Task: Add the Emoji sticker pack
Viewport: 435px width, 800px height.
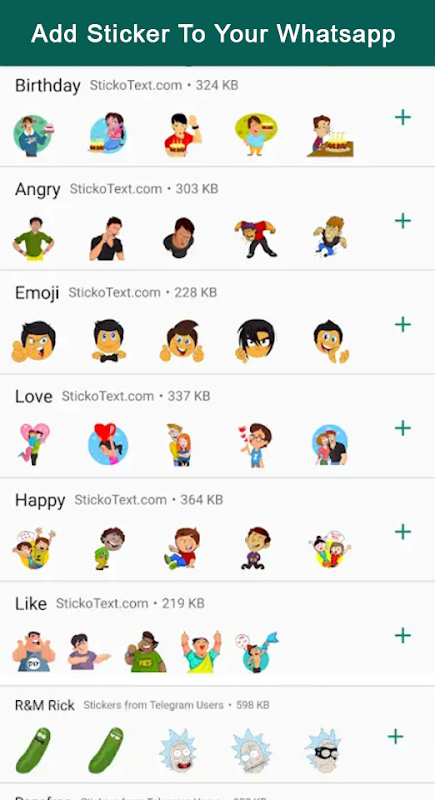Action: [x=403, y=324]
